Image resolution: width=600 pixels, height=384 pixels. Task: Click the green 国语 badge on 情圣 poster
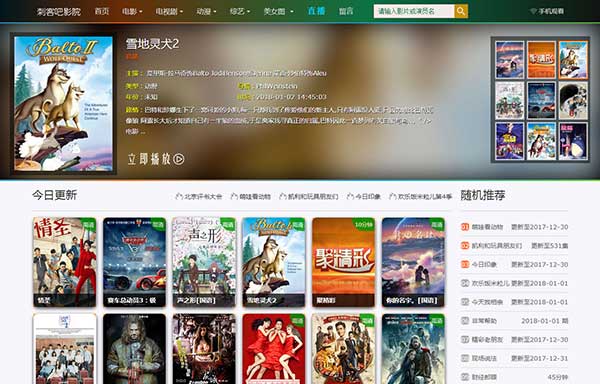(x=88, y=224)
